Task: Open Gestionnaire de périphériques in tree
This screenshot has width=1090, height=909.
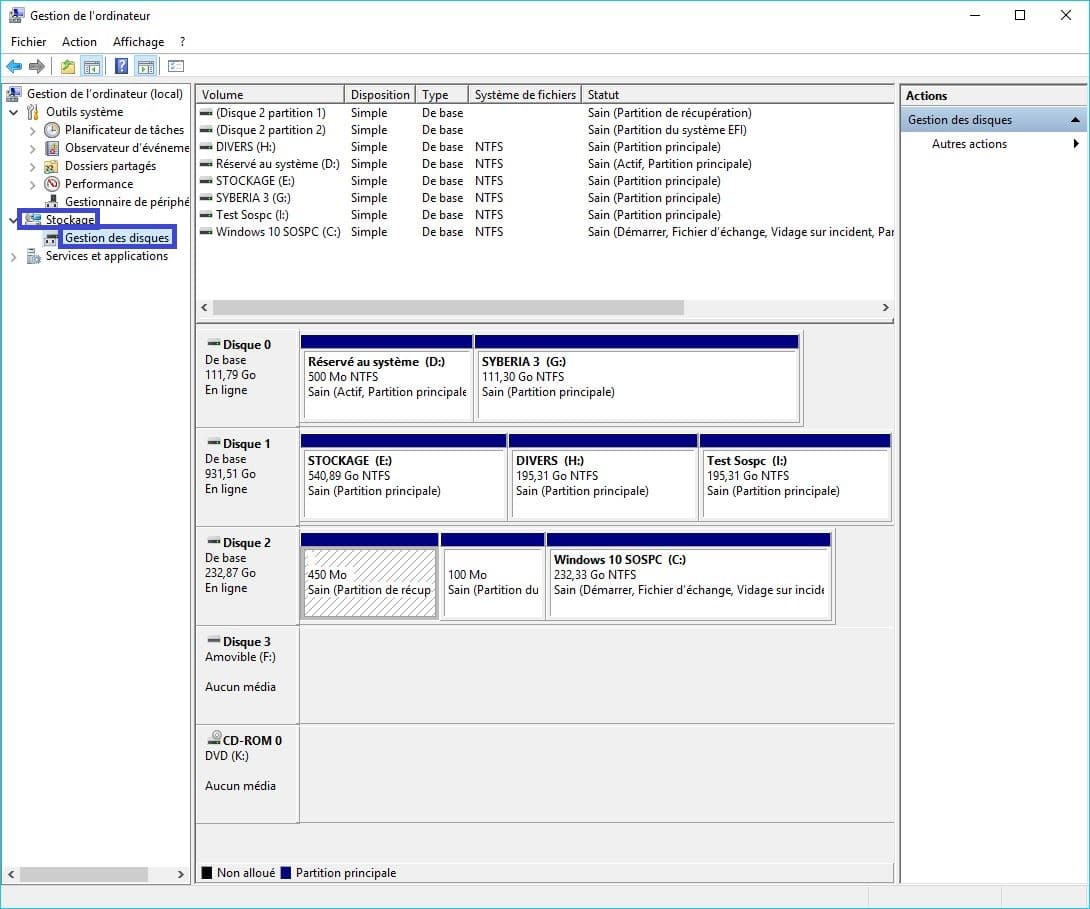Action: 126,202
